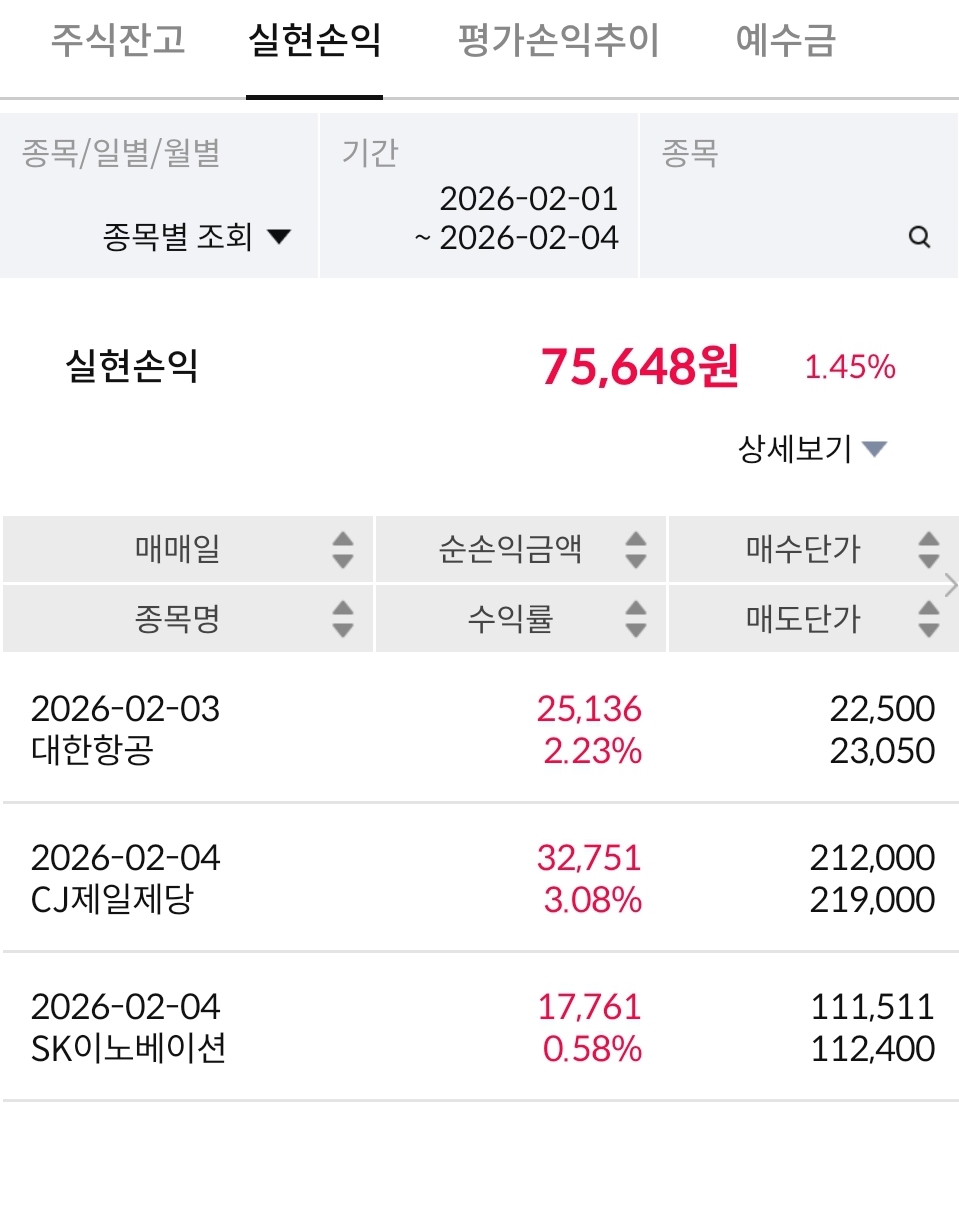Sort by 수익률 column arrows
The height and width of the screenshot is (1227, 959).
coord(635,619)
